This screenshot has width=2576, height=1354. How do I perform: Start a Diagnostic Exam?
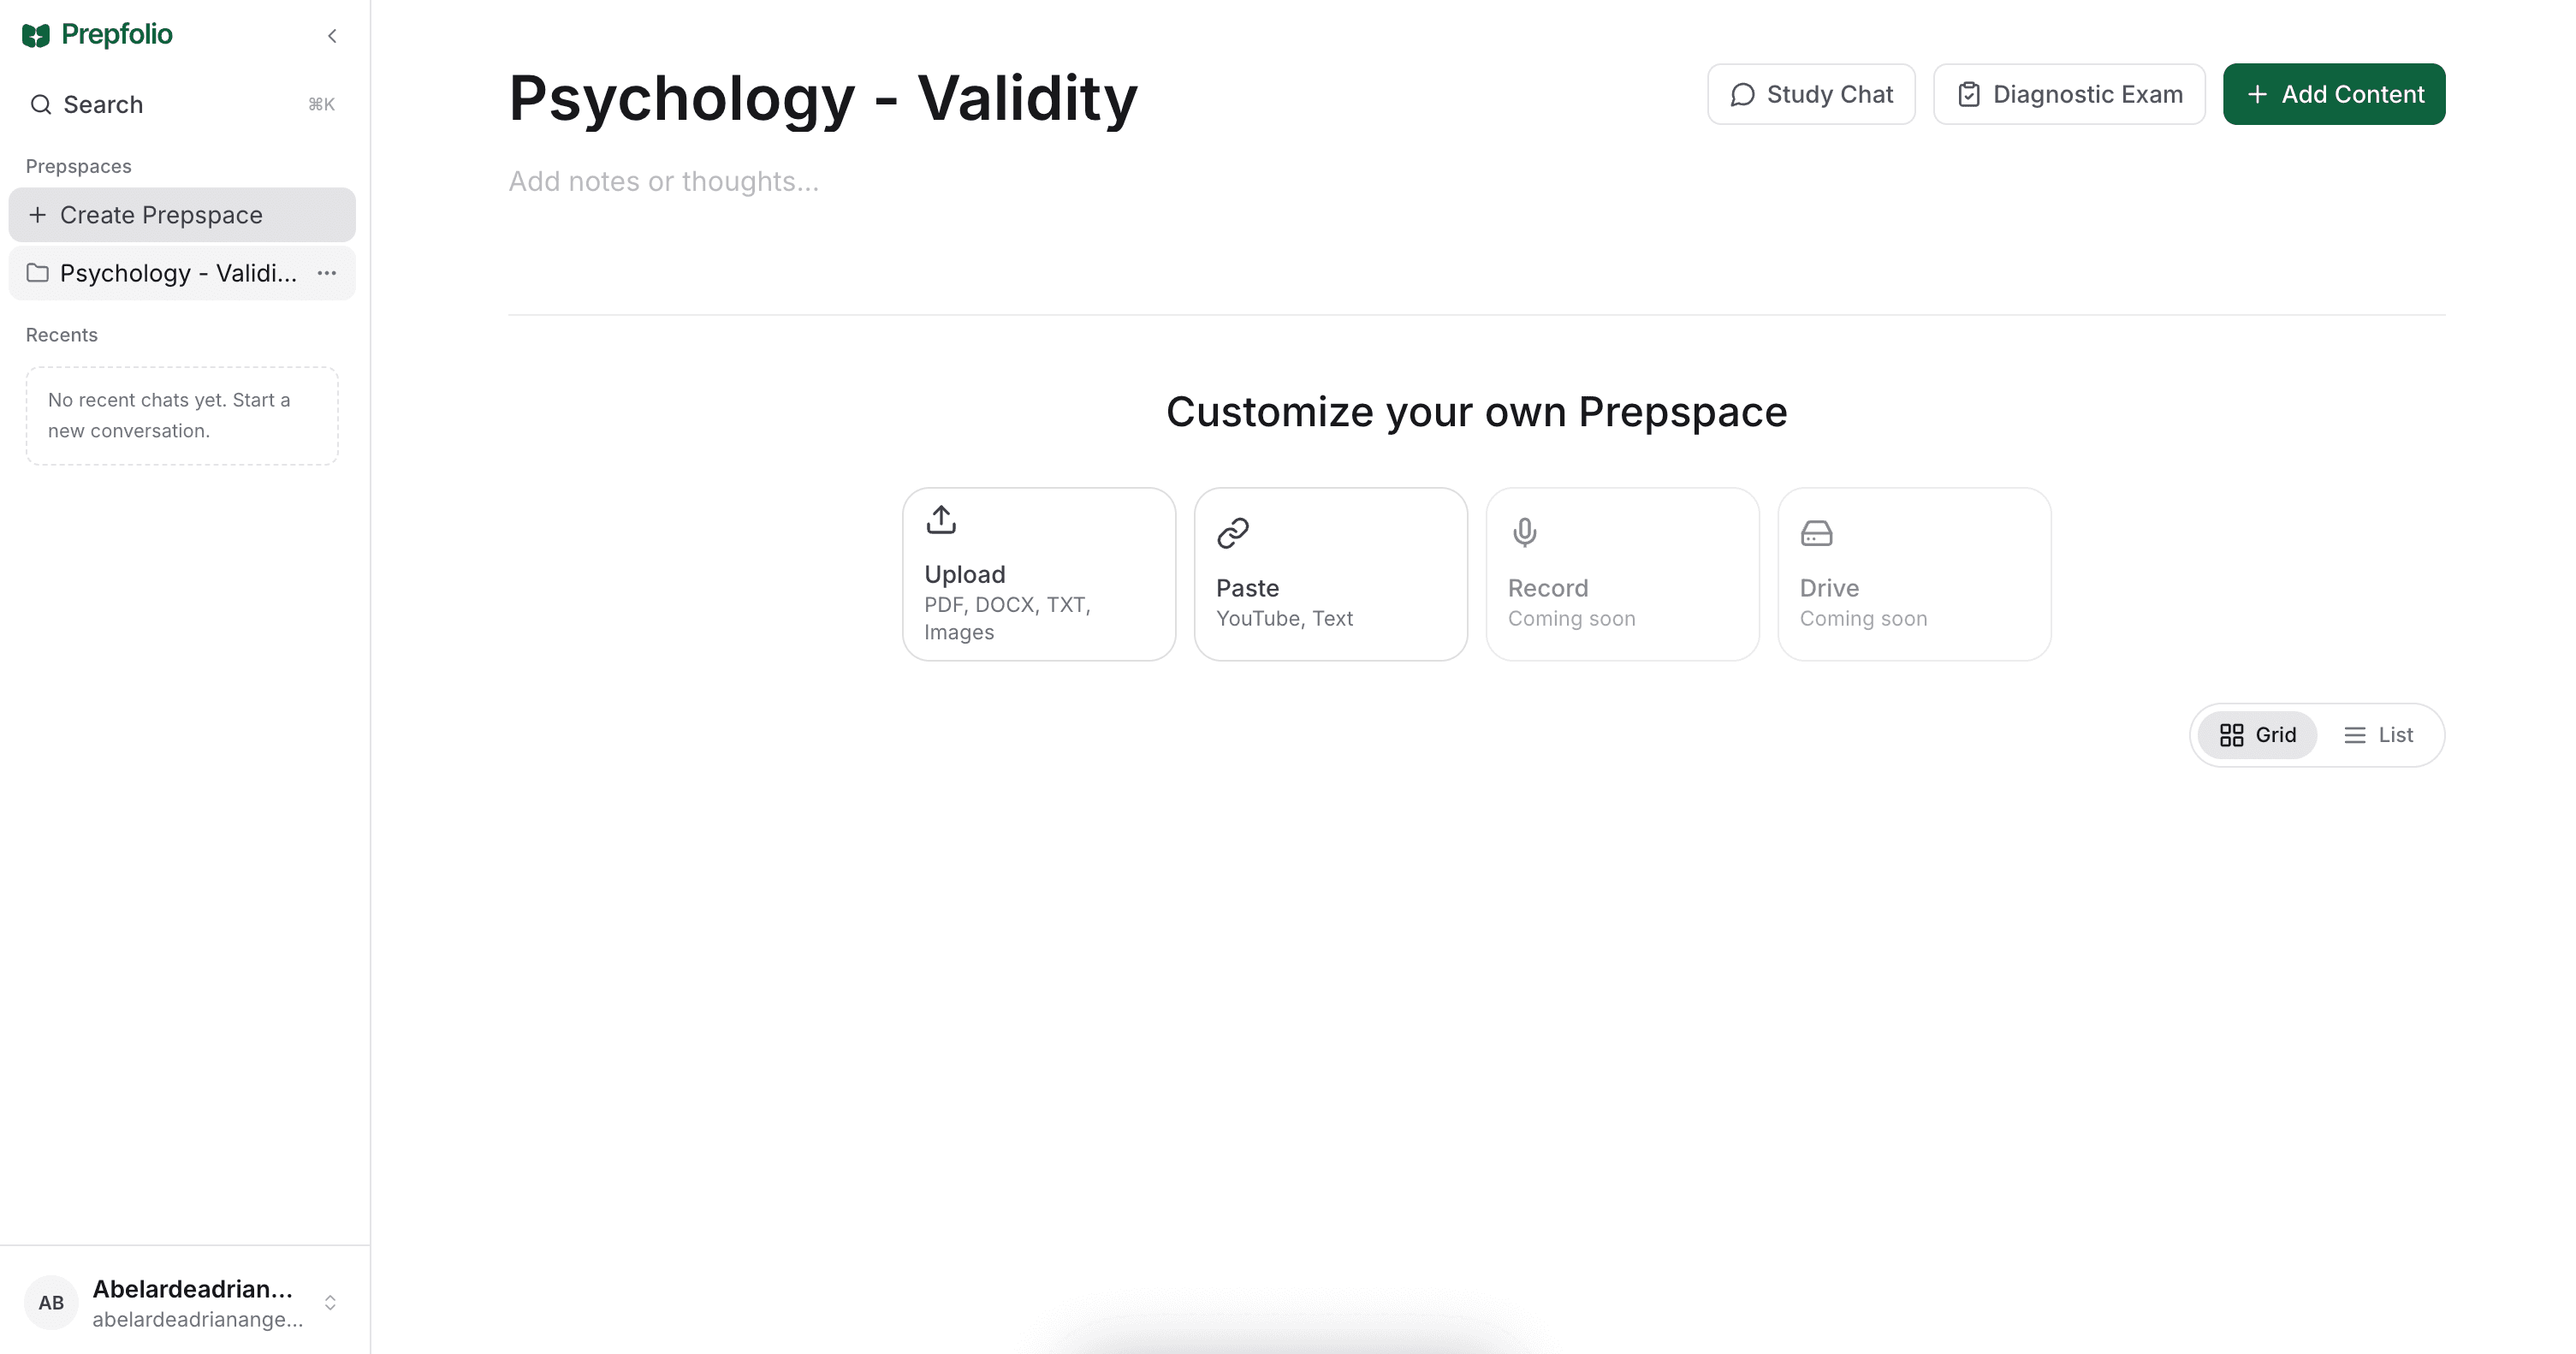point(2069,93)
